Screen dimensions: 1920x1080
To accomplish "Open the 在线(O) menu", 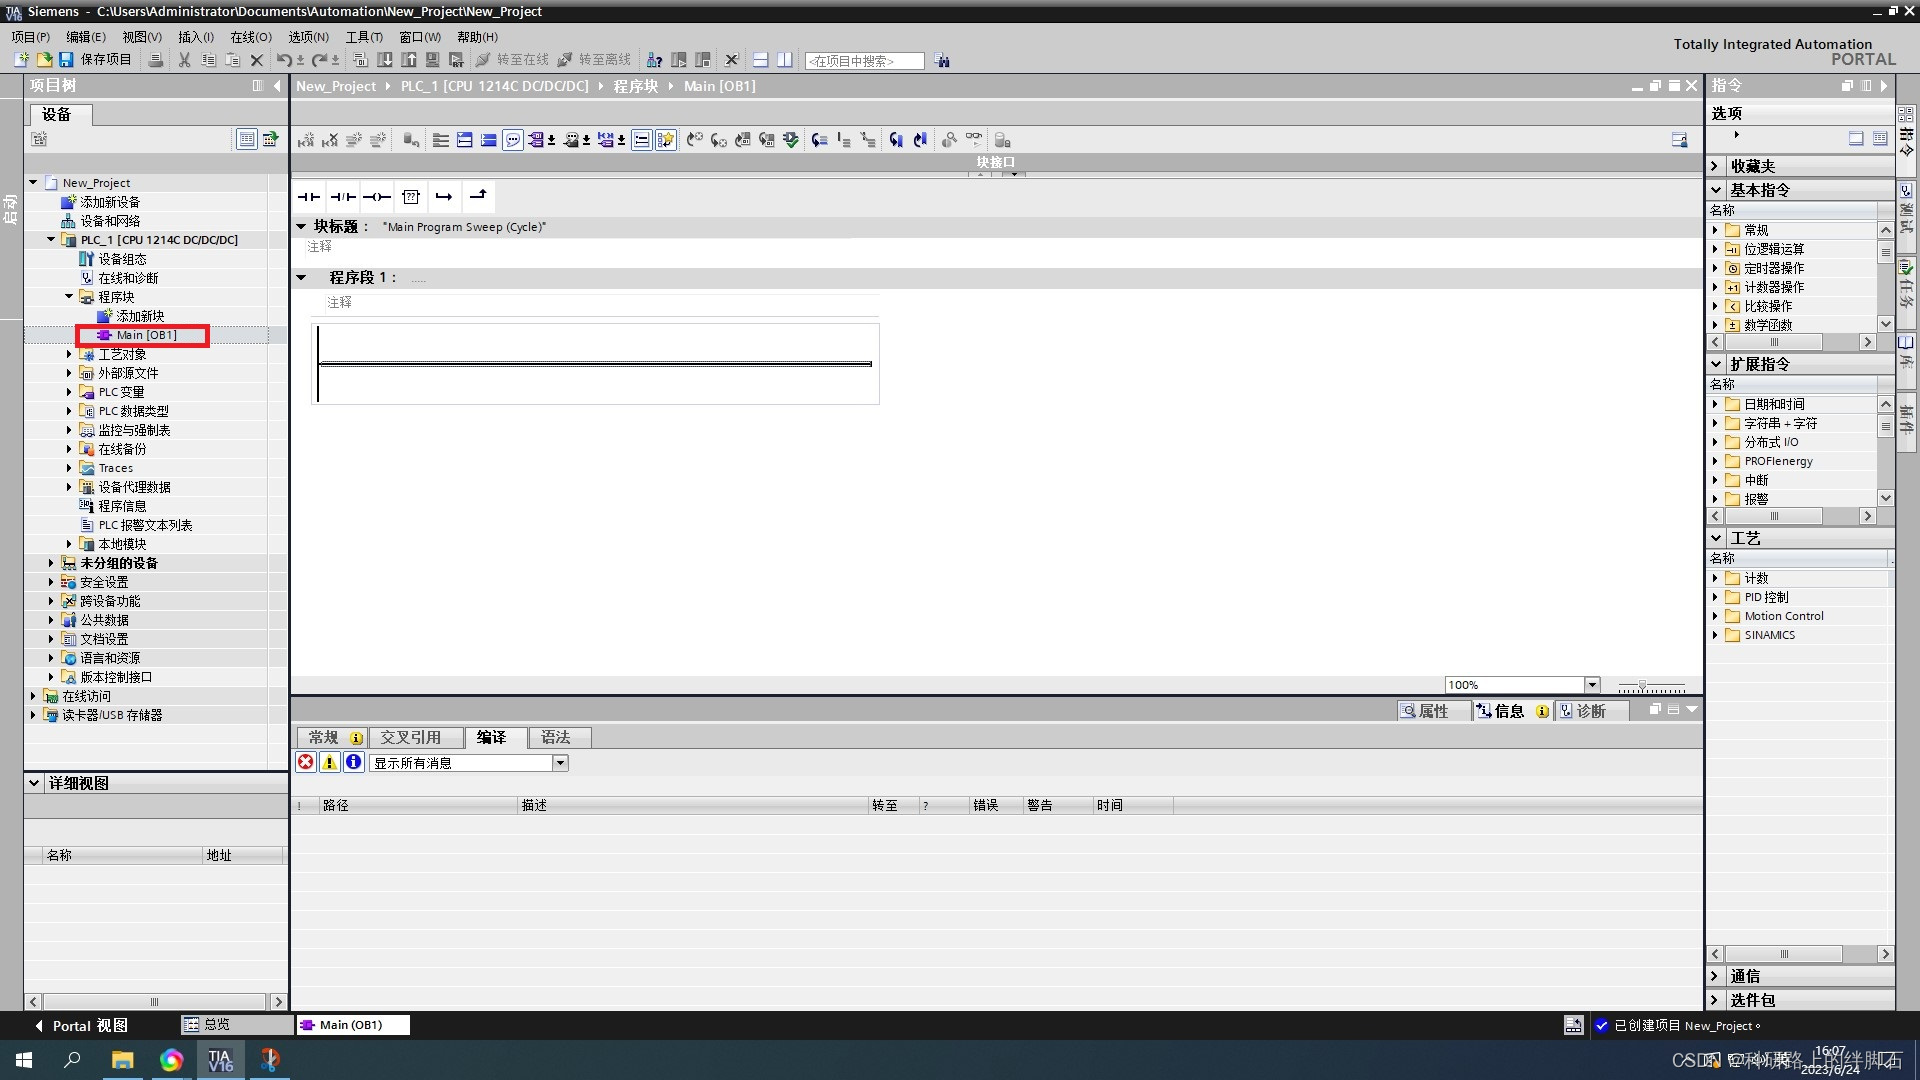I will [251, 37].
